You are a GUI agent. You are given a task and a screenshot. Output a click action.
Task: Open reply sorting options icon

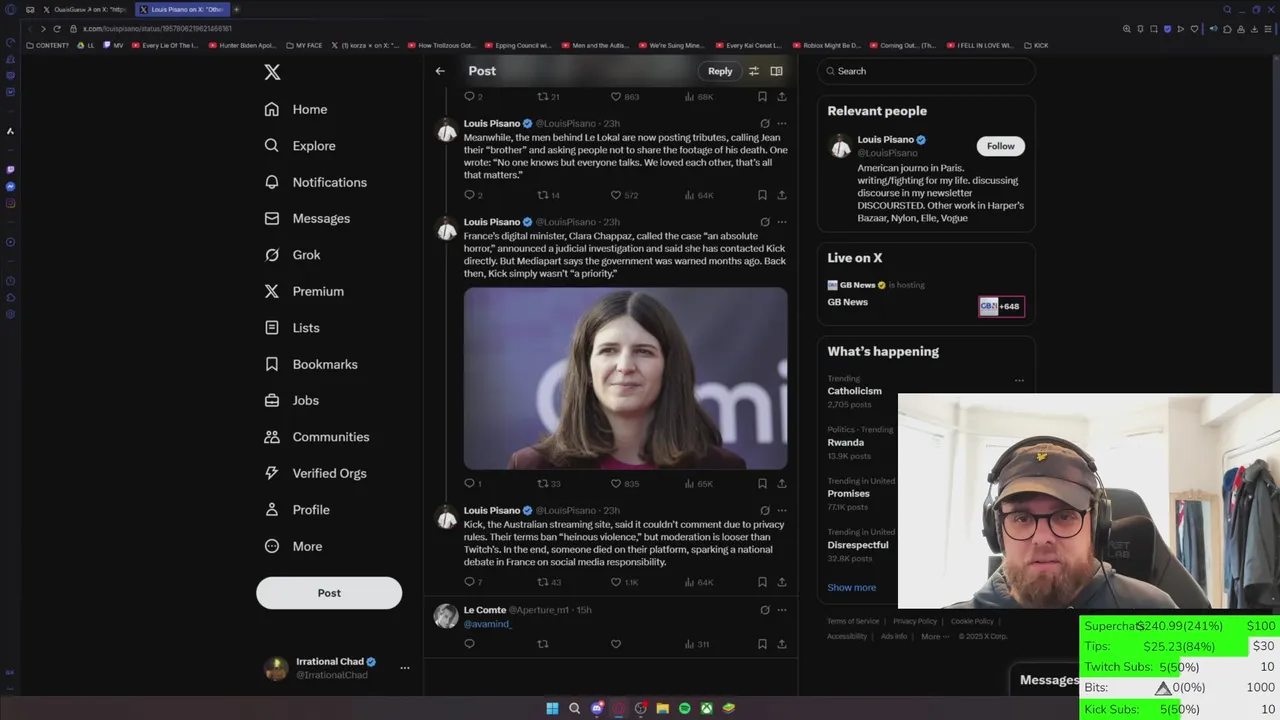tap(754, 71)
